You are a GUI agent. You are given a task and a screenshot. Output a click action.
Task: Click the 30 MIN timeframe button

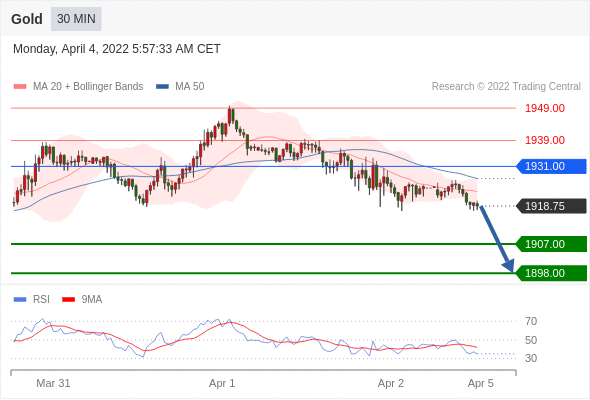coord(76,19)
